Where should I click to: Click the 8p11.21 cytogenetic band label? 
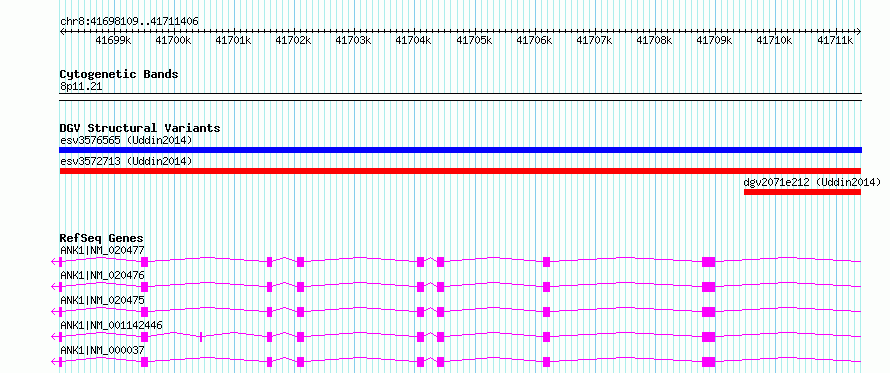coord(81,86)
